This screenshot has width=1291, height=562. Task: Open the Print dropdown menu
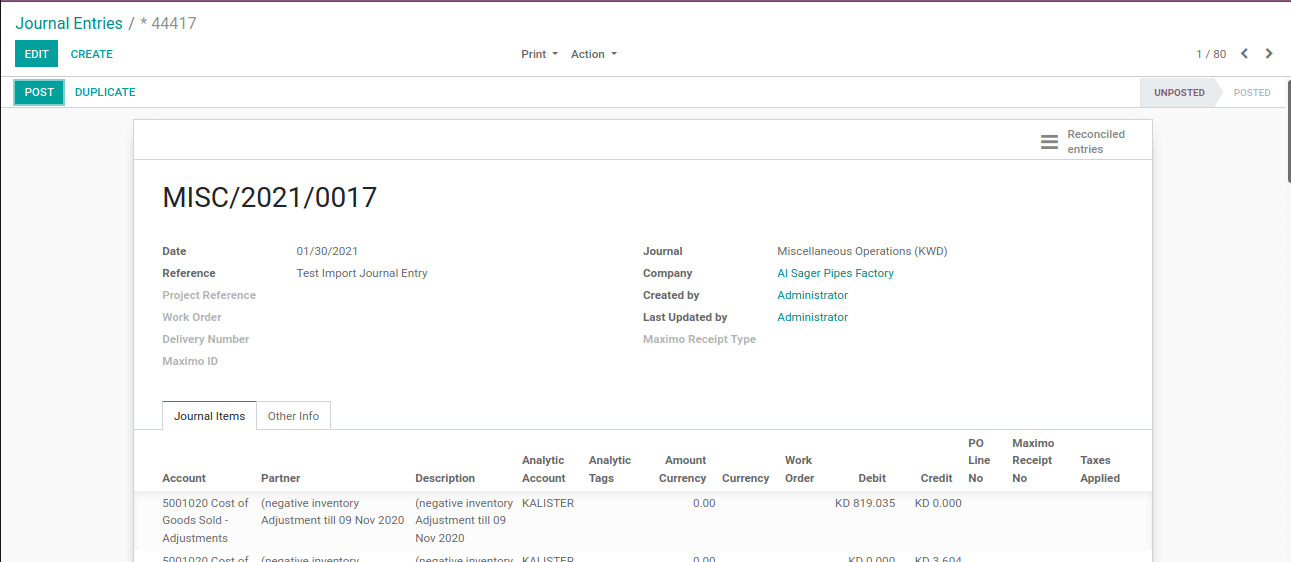(539, 54)
